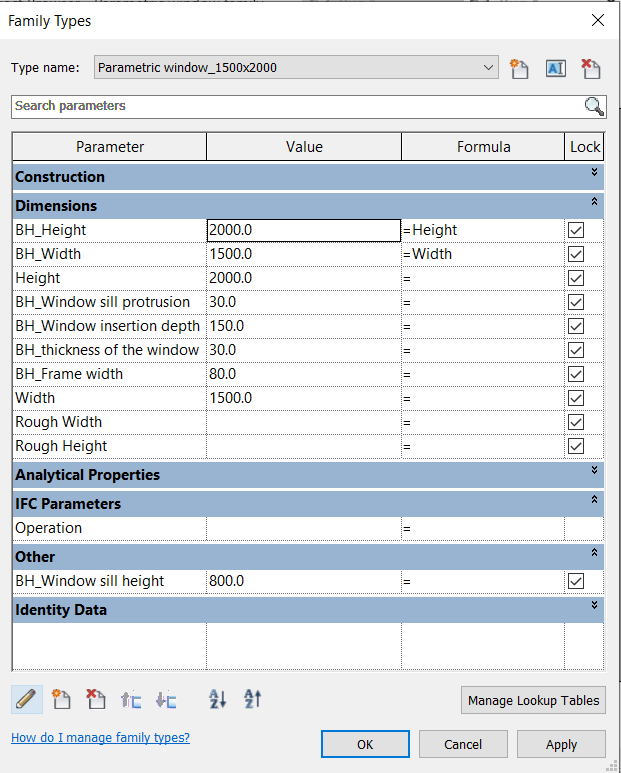Move parameter up icon
This screenshot has height=773, width=621.
(130, 700)
